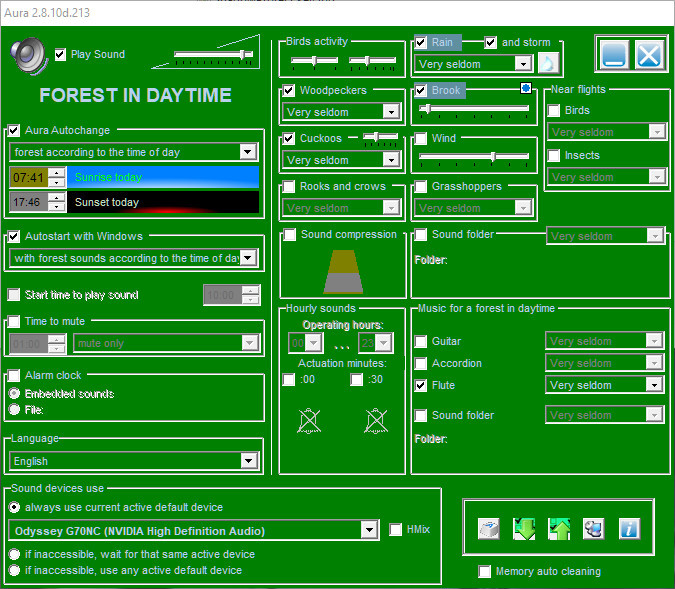Click the sunrise time 07:41 spinner field
This screenshot has height=589, width=675.
pos(28,177)
